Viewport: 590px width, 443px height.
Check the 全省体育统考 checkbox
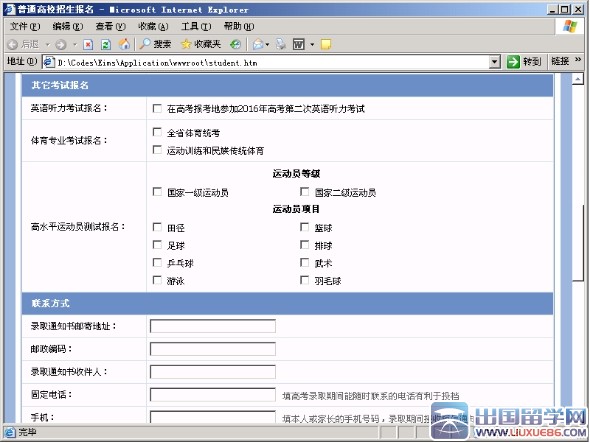tap(157, 132)
